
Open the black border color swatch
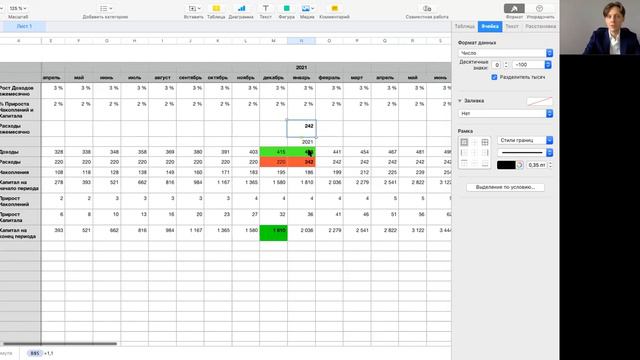coord(506,165)
